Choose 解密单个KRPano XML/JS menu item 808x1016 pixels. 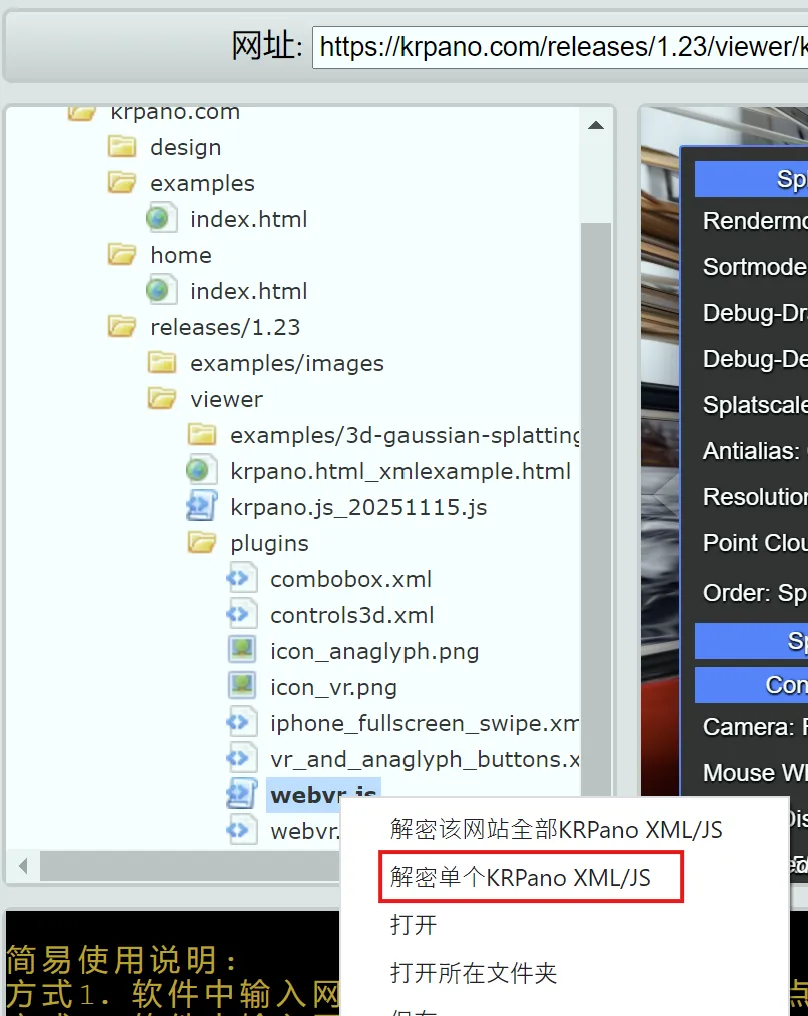(x=520, y=878)
